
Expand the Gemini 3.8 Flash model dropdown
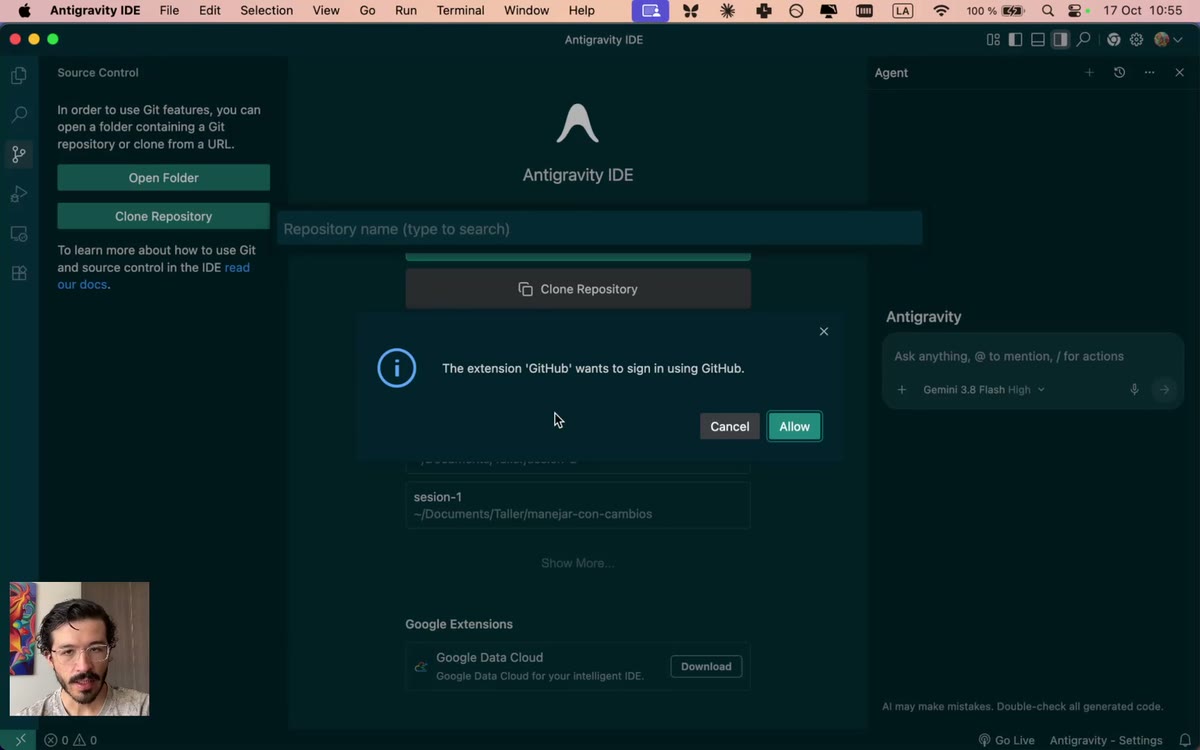(984, 390)
